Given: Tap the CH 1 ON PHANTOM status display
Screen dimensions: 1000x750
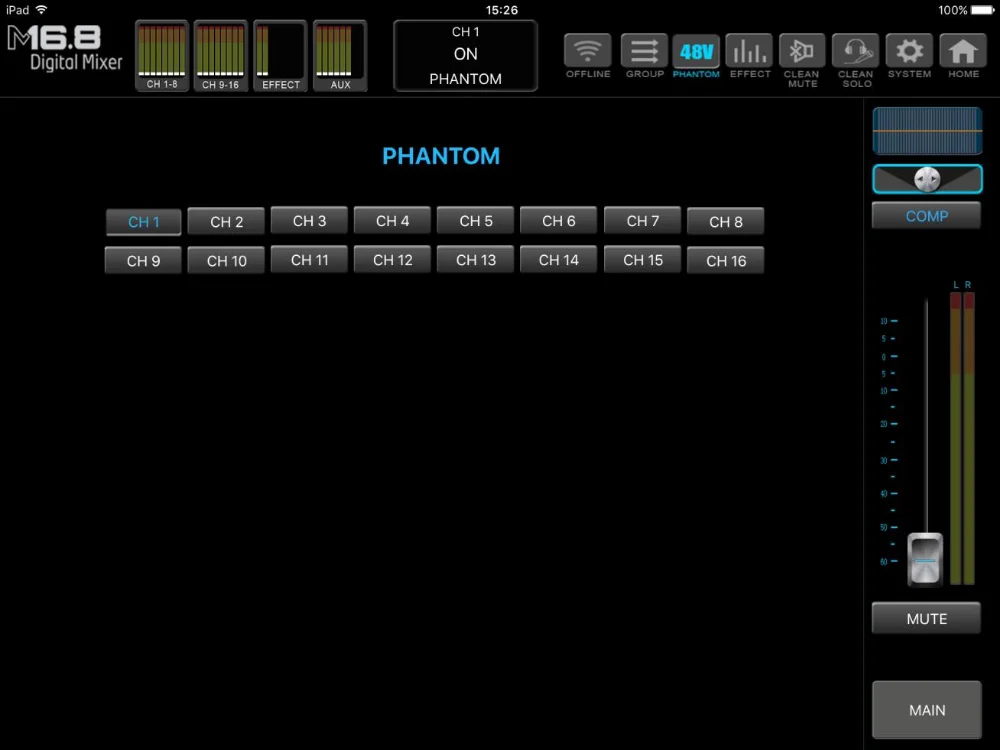Looking at the screenshot, I should click(x=466, y=55).
